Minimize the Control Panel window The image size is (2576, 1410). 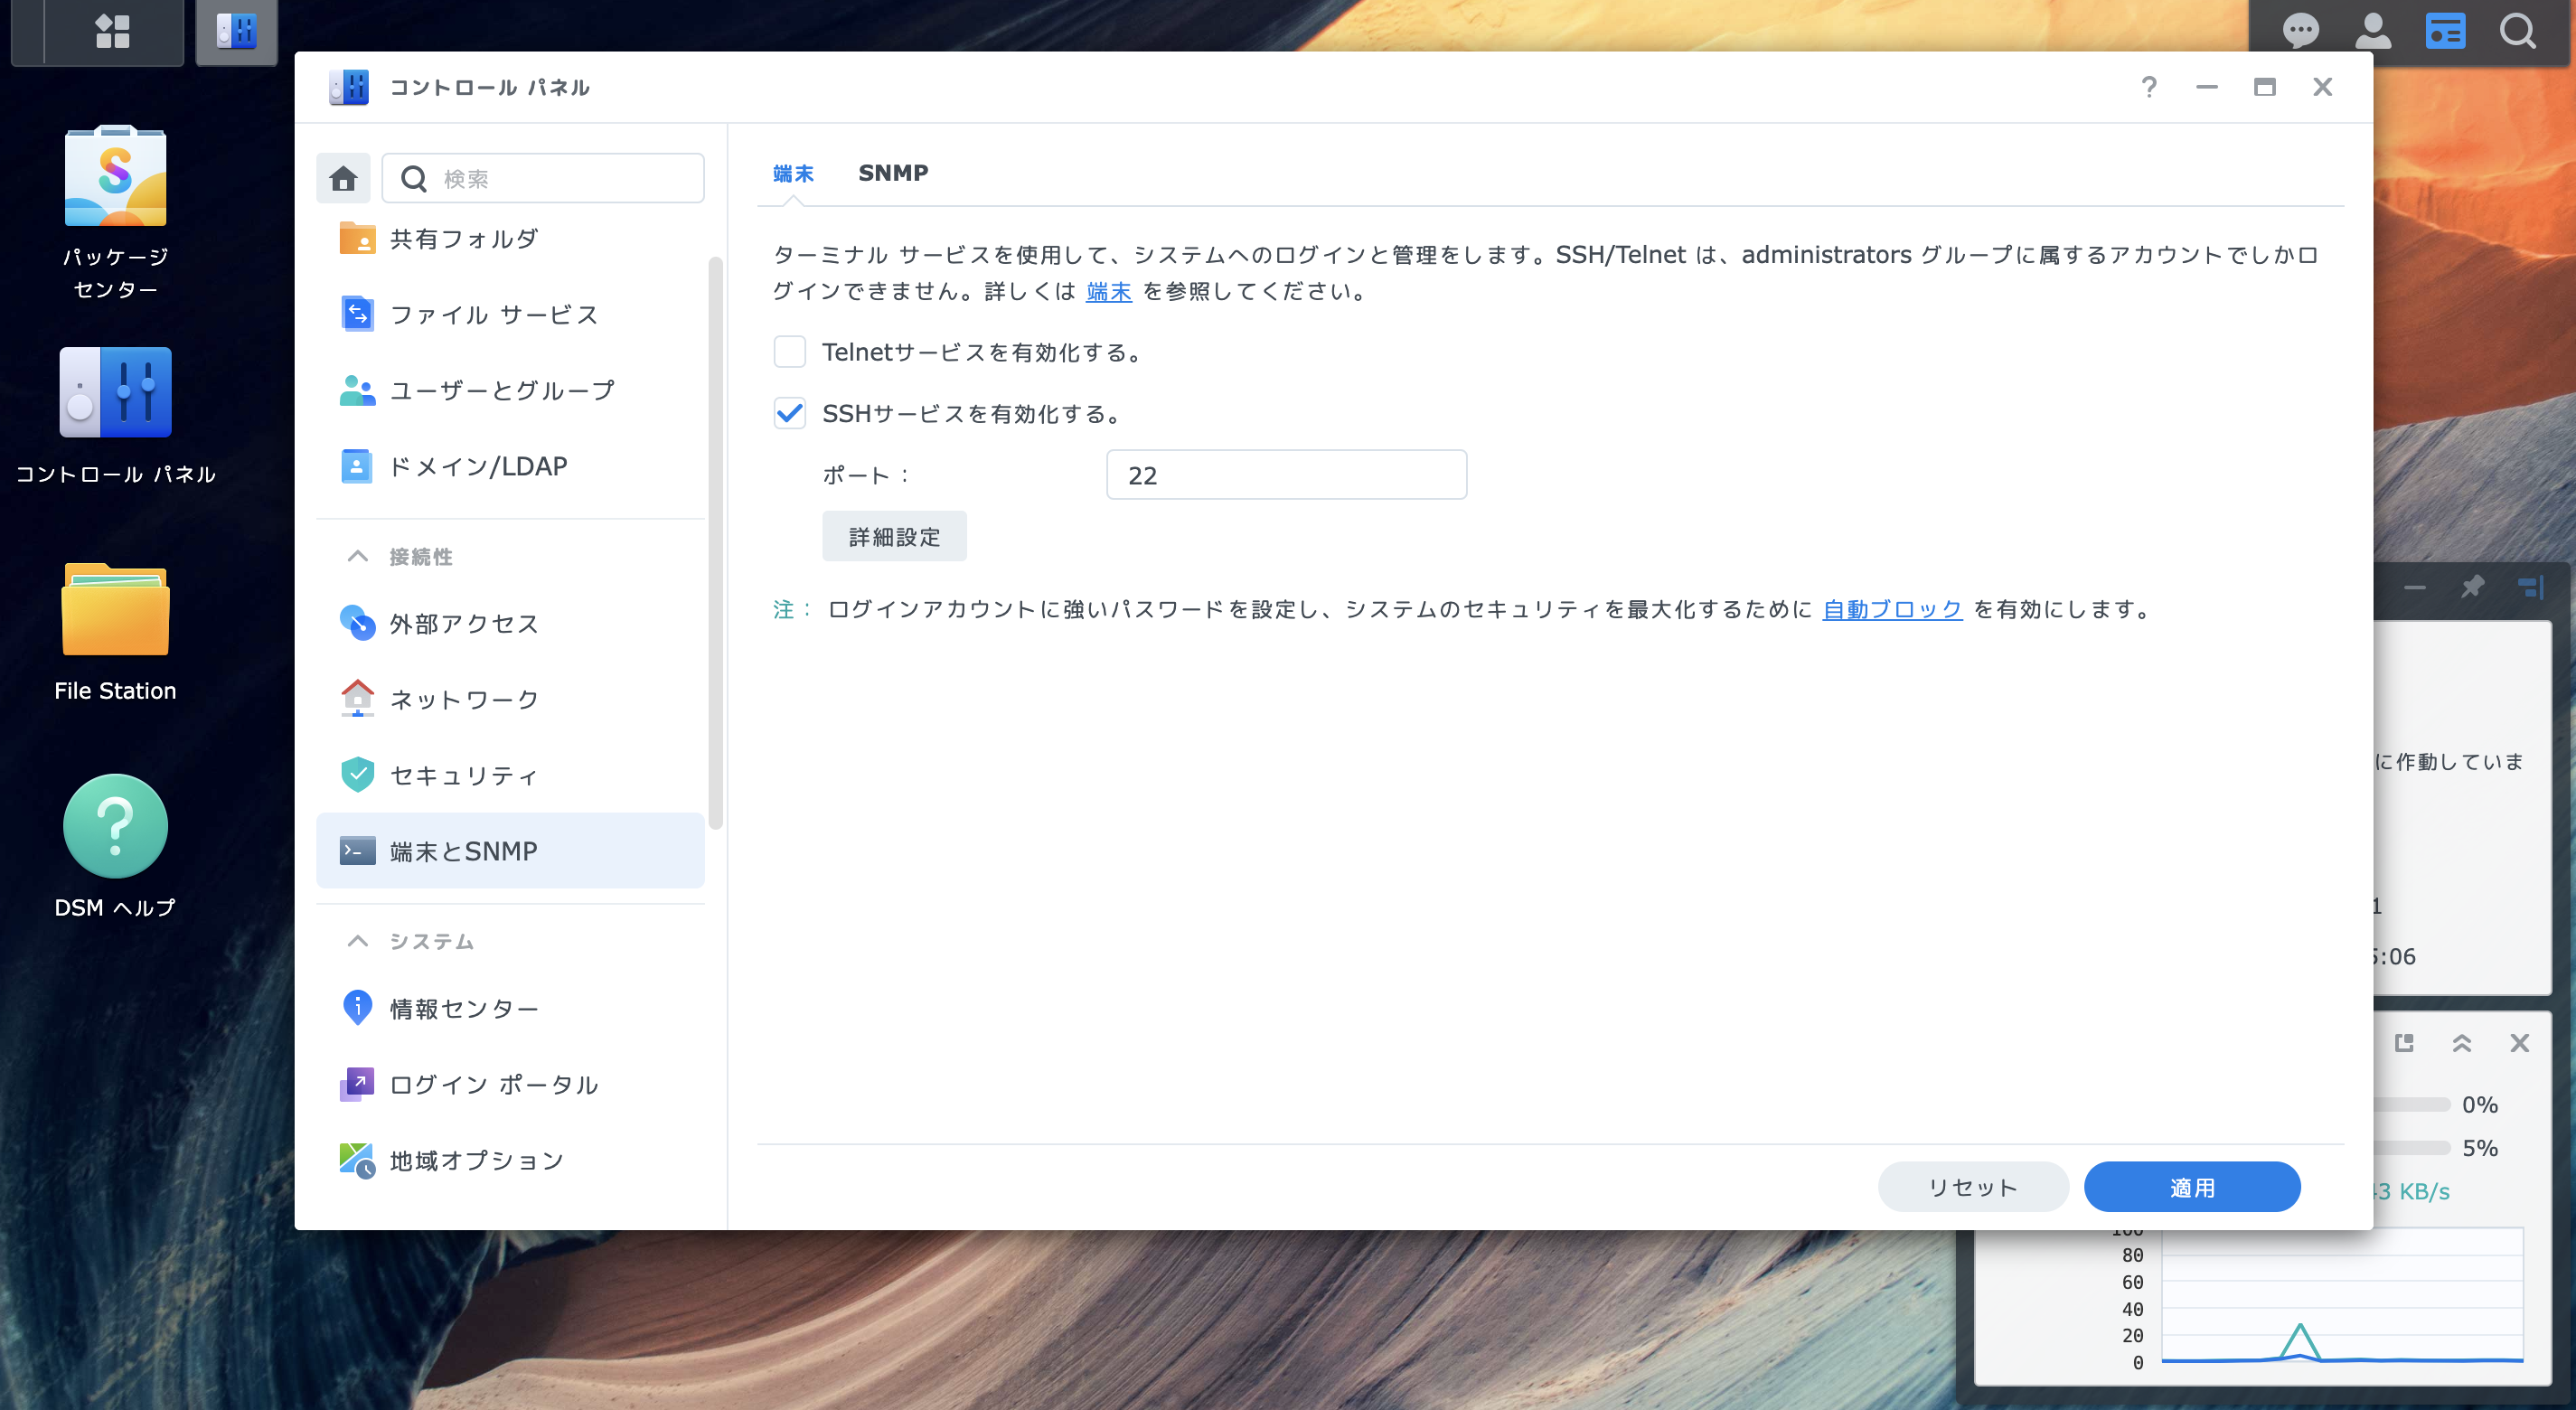(2207, 87)
